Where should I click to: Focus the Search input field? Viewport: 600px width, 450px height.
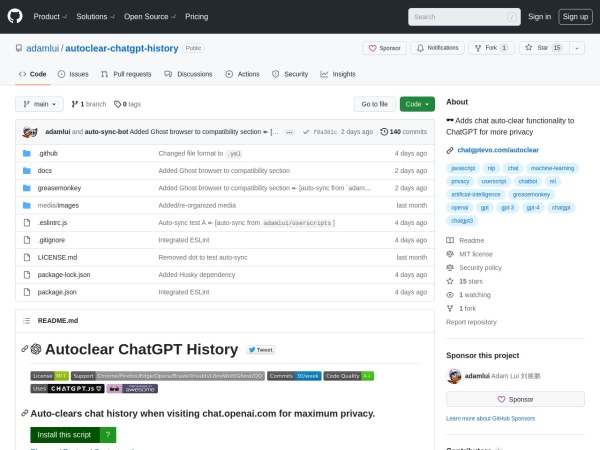[x=464, y=17]
